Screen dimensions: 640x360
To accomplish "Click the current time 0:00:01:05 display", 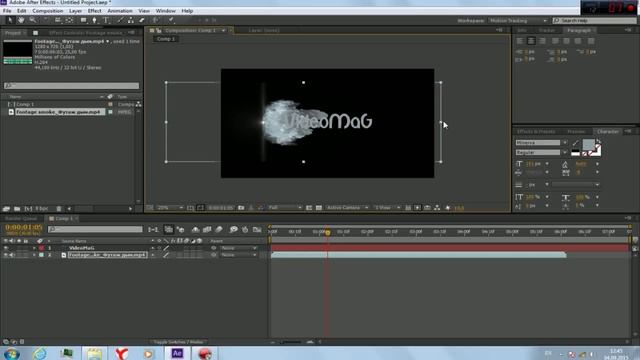I will 24,227.
